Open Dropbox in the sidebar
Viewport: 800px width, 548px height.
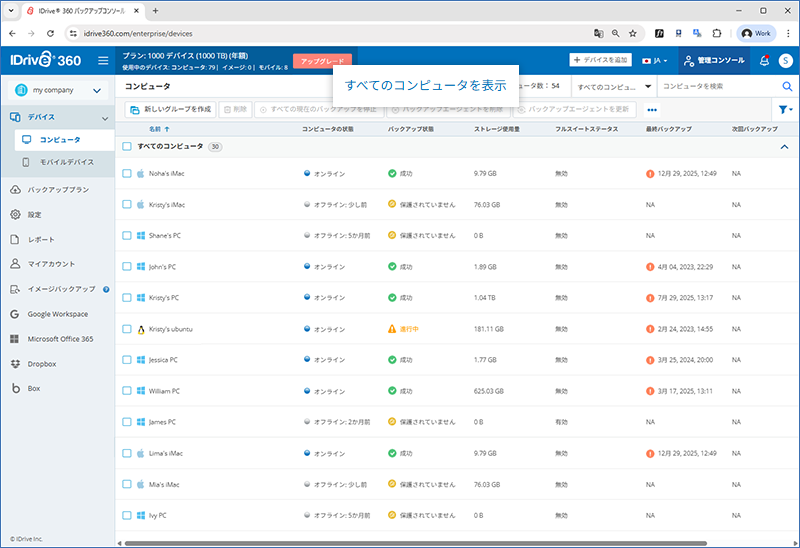[41, 363]
